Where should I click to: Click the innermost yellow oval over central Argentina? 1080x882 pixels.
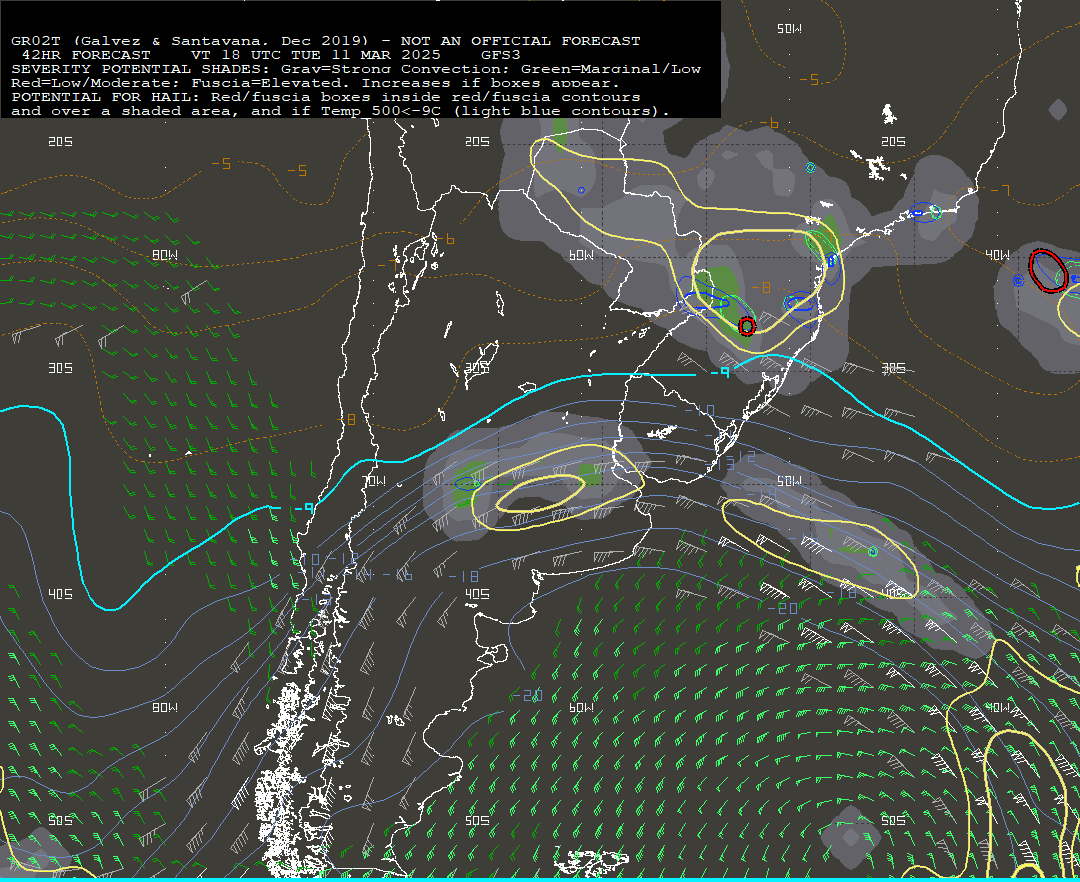(540, 493)
